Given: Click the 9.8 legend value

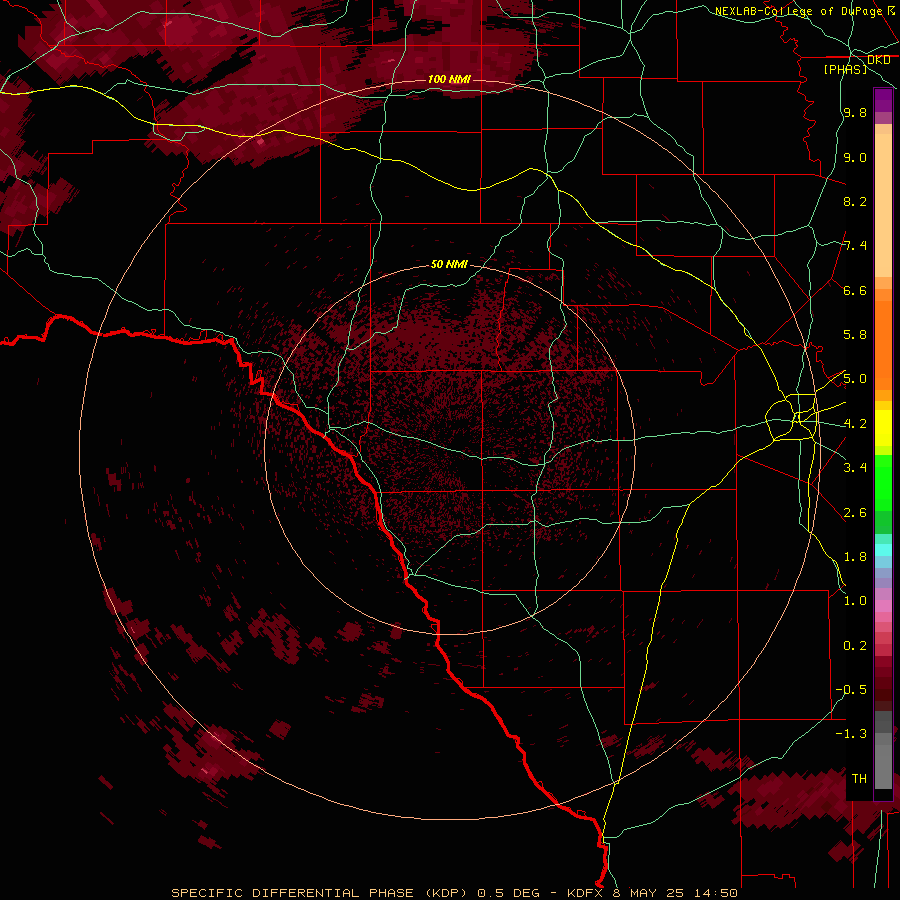Looking at the screenshot, I should 855,112.
